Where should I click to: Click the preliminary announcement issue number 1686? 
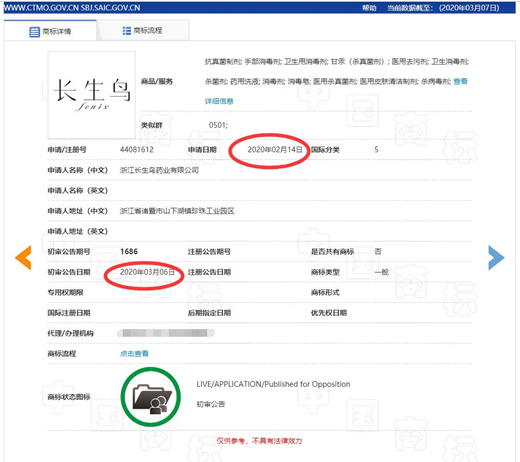tap(129, 251)
